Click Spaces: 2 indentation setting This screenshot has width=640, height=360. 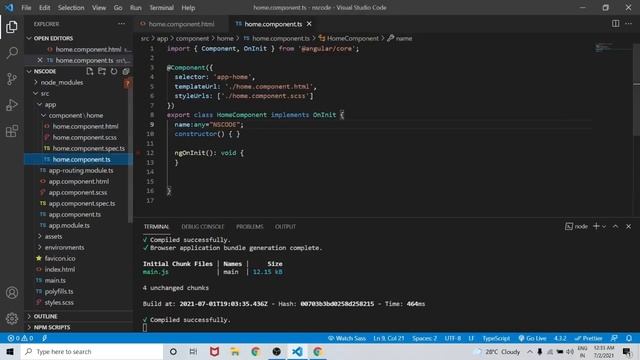tap(424, 338)
